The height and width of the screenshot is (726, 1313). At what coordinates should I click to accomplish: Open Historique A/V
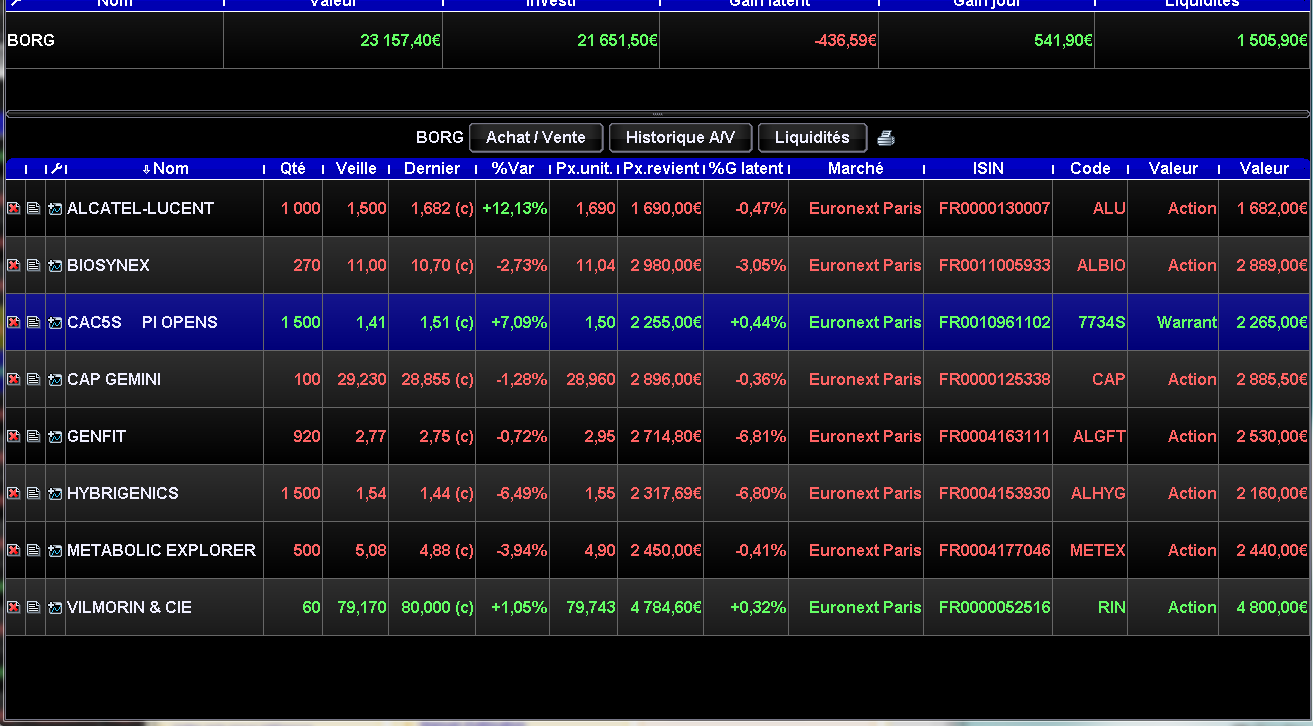(680, 137)
